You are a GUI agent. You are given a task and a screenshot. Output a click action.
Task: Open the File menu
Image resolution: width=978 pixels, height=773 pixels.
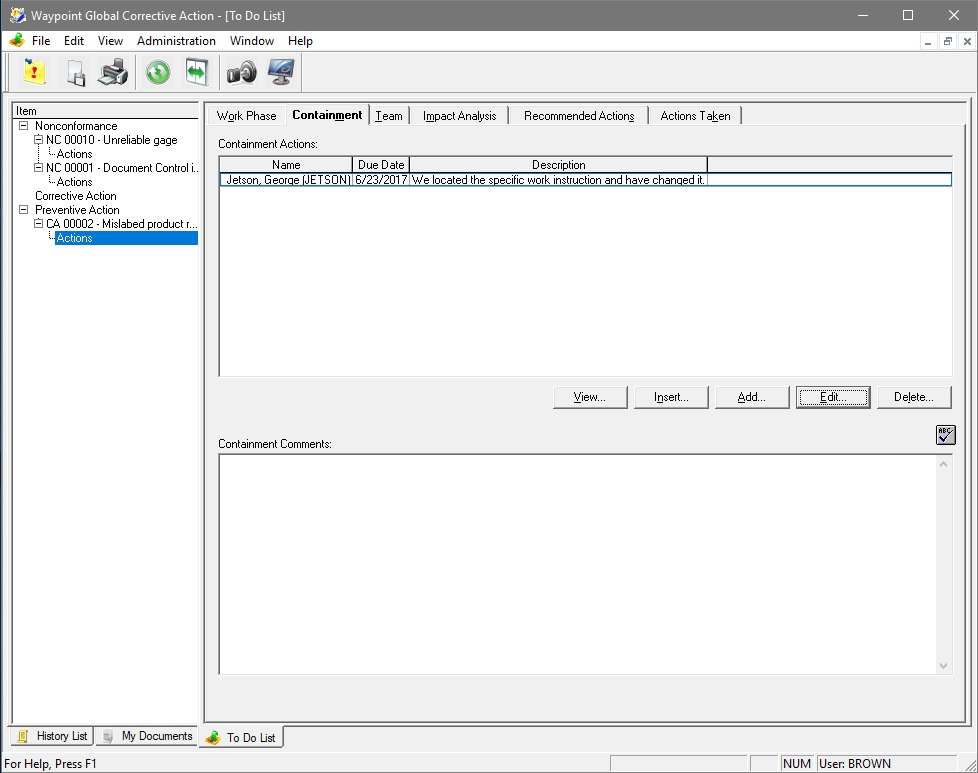click(x=41, y=41)
